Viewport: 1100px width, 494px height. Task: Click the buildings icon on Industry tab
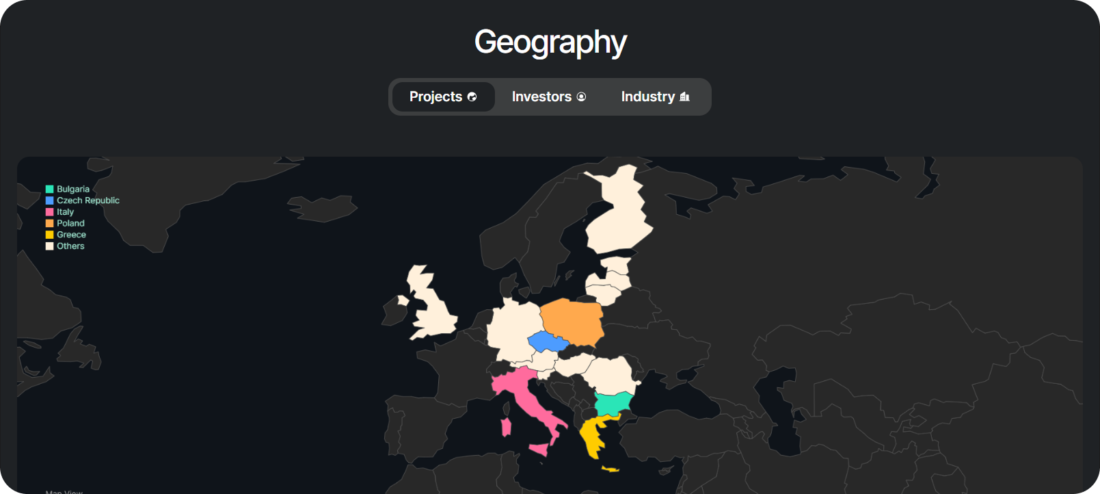[685, 97]
